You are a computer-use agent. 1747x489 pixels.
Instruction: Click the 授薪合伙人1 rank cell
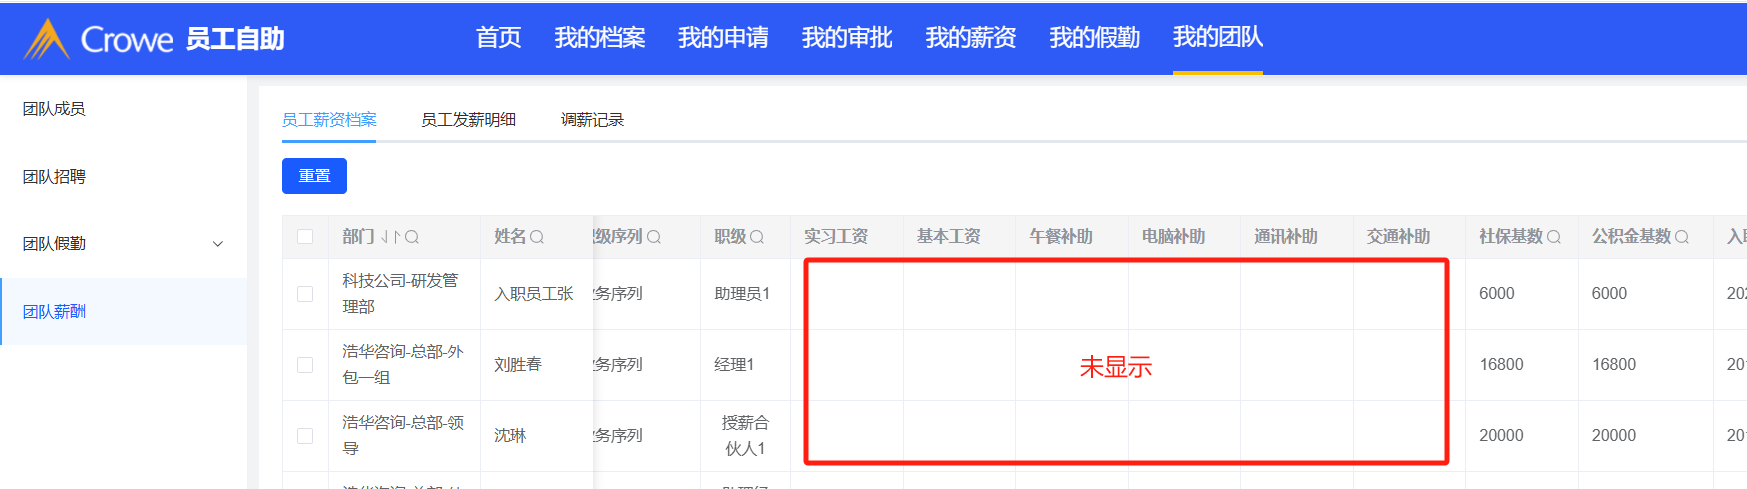click(745, 436)
